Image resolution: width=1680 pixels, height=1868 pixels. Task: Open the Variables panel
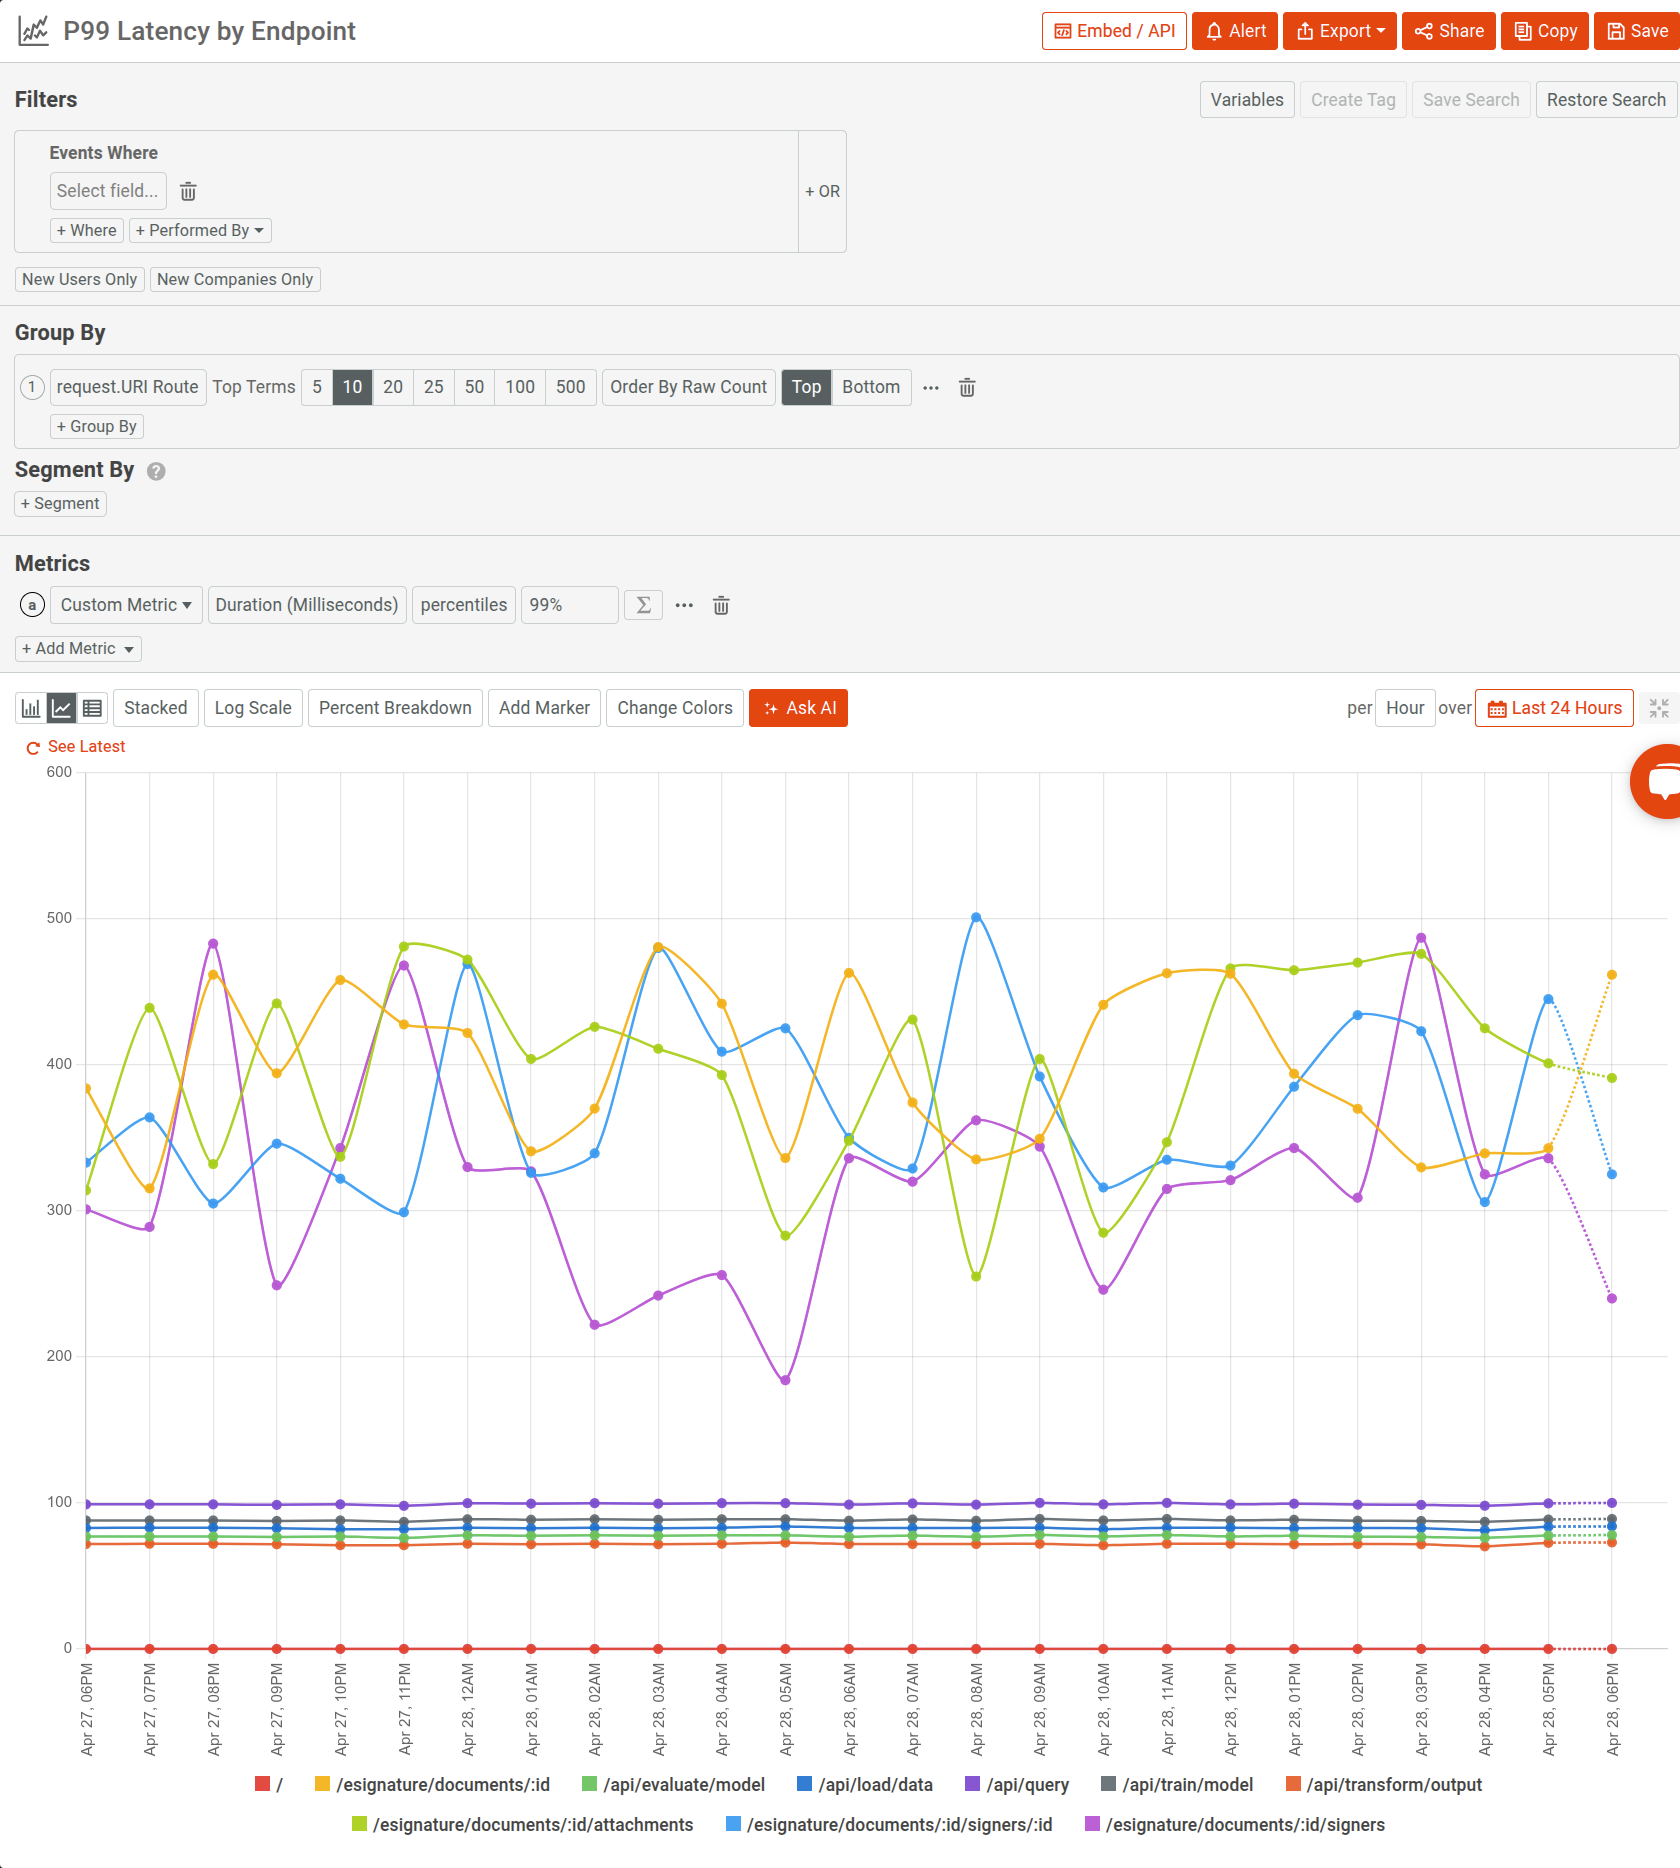(x=1246, y=99)
